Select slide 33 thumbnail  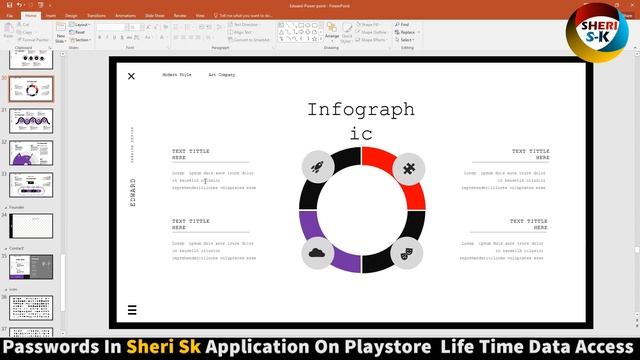click(31, 185)
